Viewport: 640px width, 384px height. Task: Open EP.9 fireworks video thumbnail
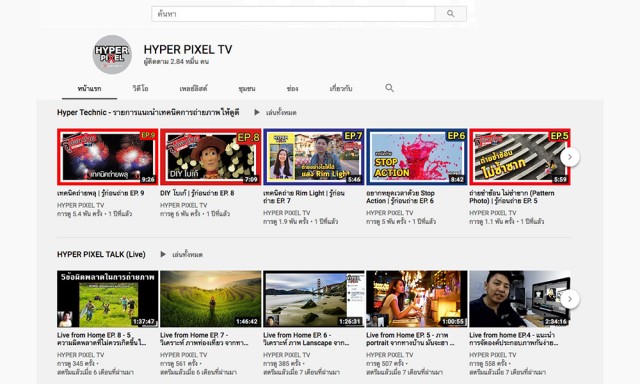pyautogui.click(x=107, y=157)
